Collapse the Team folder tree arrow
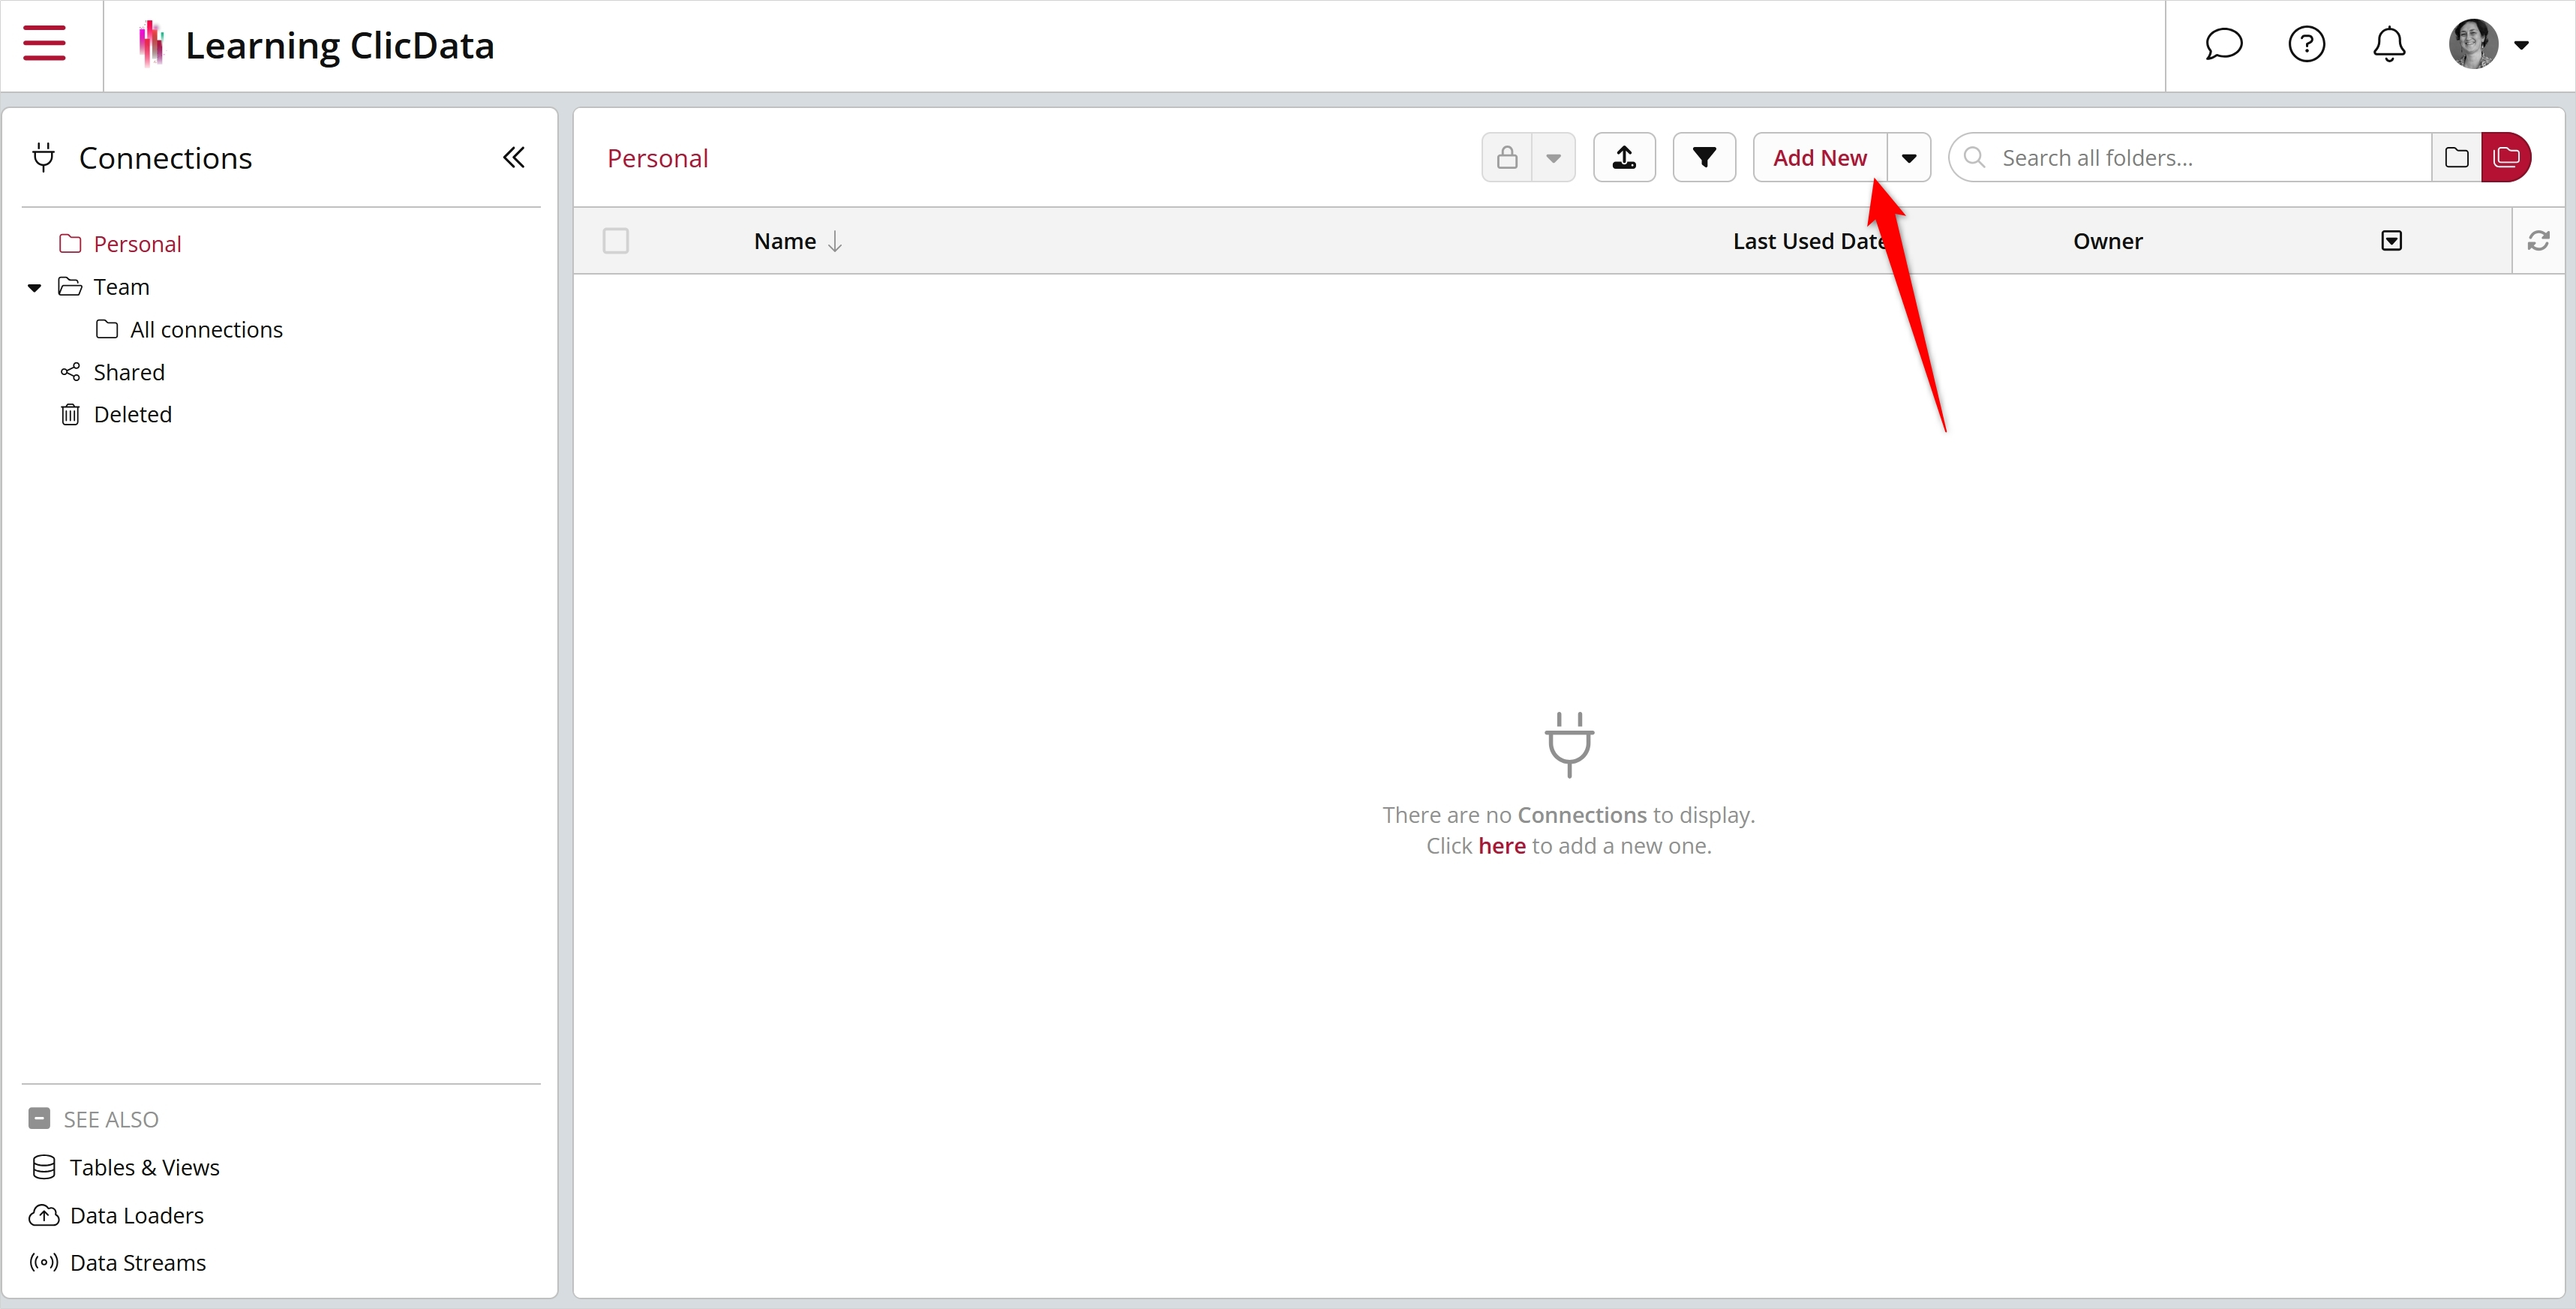2576x1309 pixels. pyautogui.click(x=34, y=288)
